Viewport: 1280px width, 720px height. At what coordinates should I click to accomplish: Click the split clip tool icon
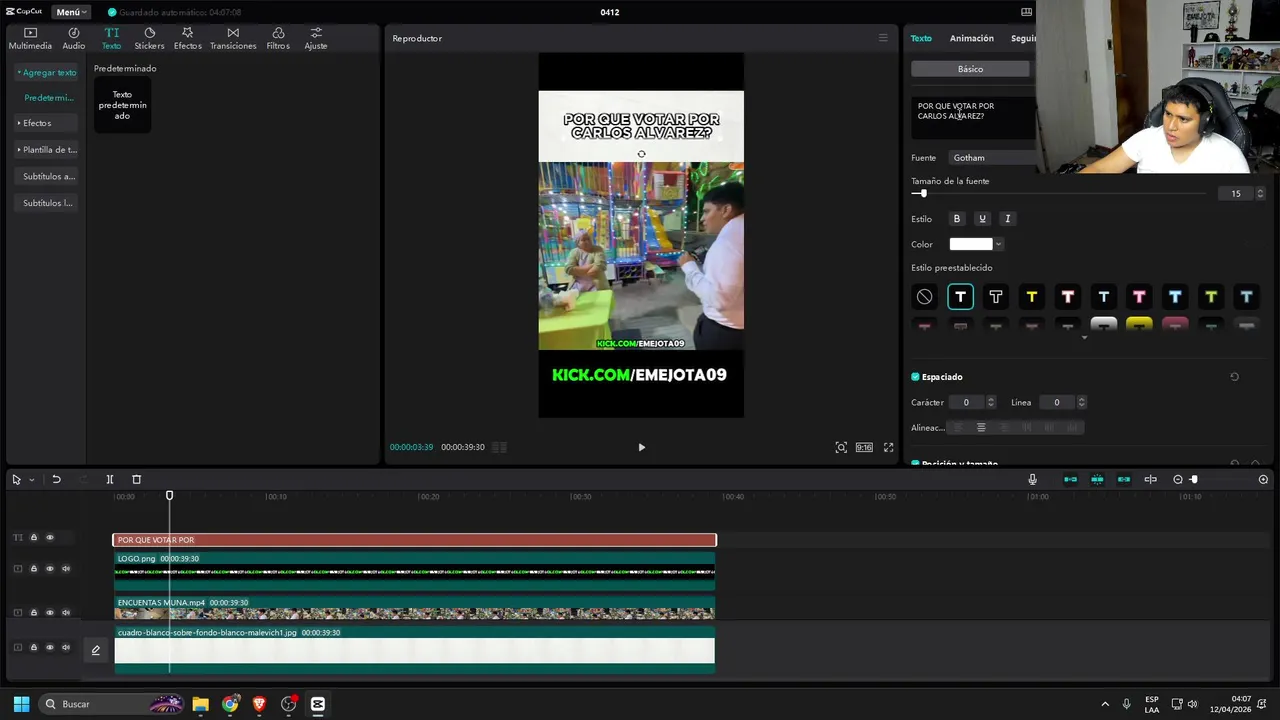[x=110, y=480]
